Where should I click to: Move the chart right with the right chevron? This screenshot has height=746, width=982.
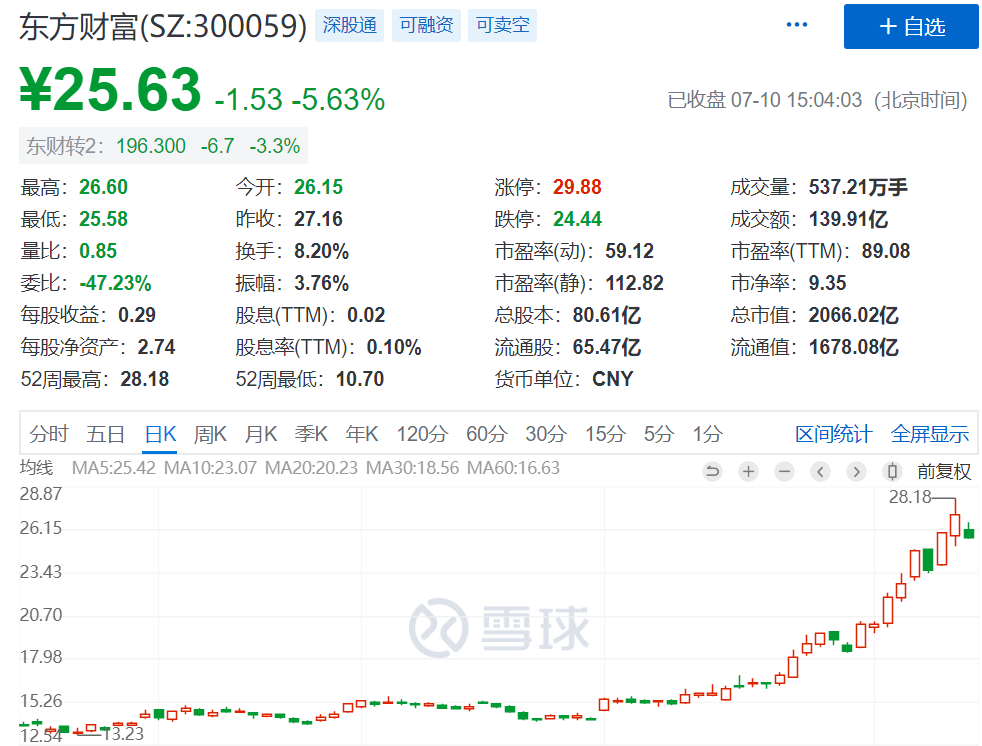click(856, 471)
